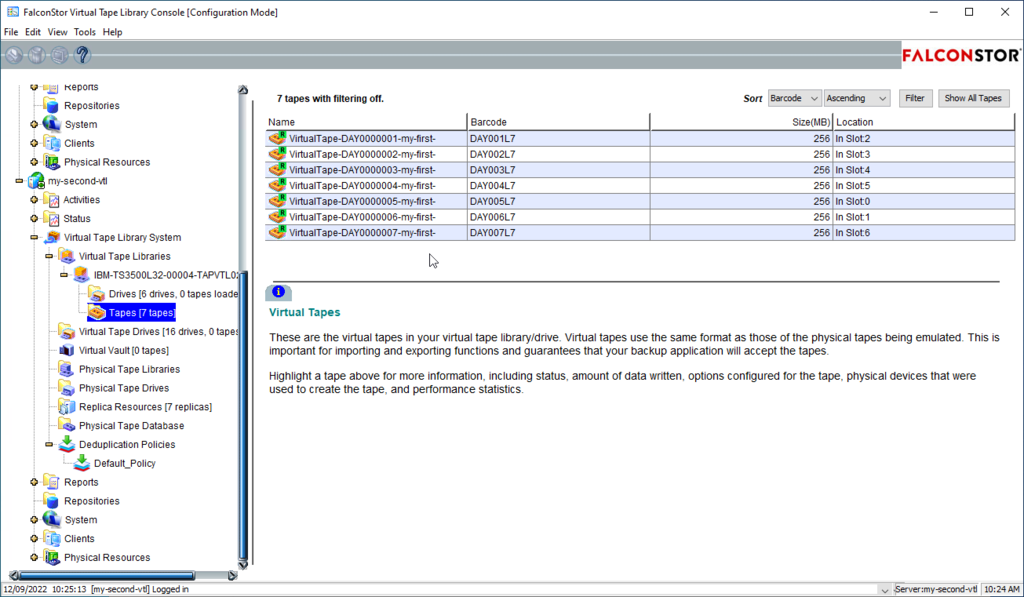The width and height of the screenshot is (1024, 597).
Task: Click barcode cell DAY006L7
Action: click(x=558, y=217)
